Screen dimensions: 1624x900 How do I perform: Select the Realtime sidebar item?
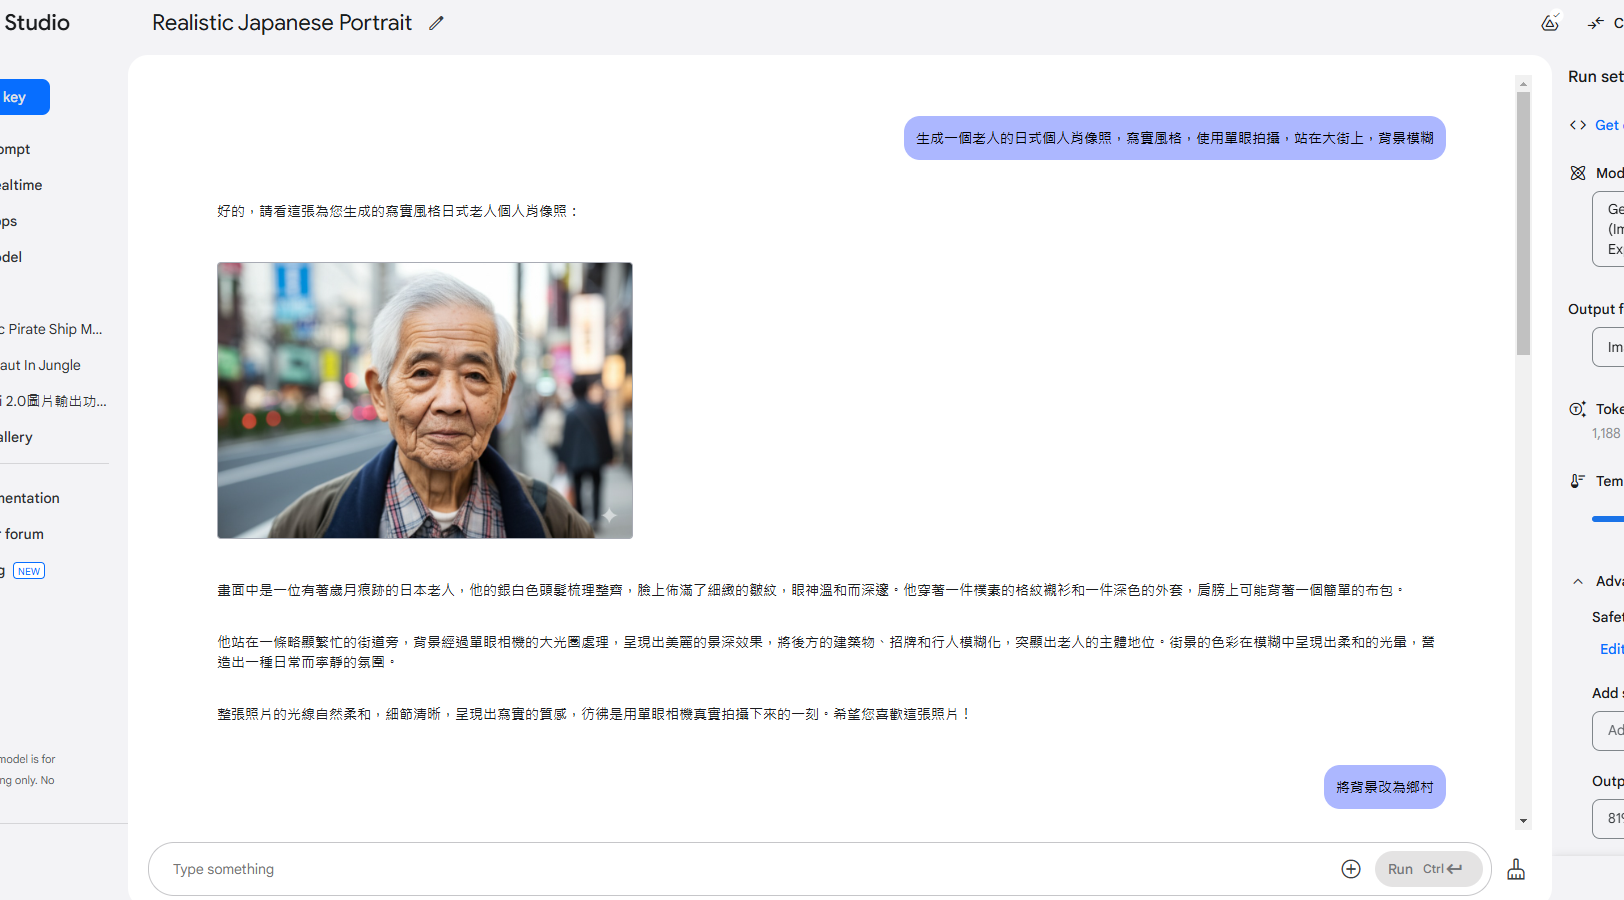coord(21,185)
